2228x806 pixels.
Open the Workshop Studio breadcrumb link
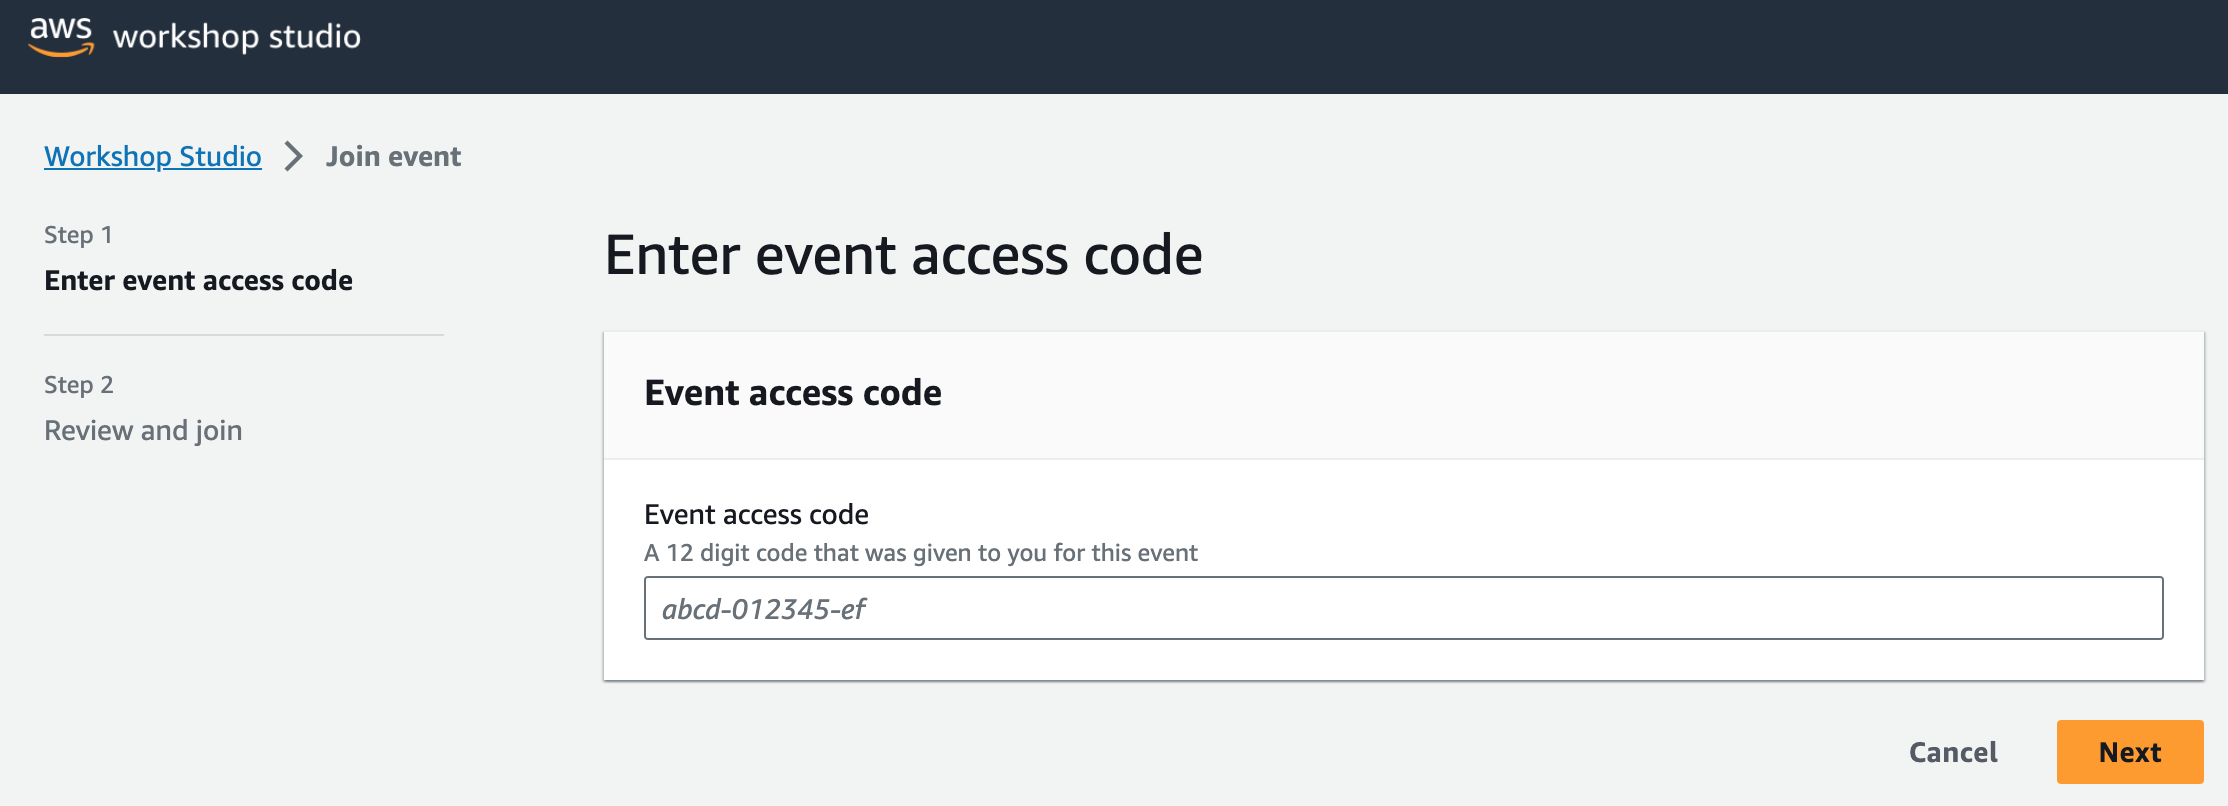[153, 157]
